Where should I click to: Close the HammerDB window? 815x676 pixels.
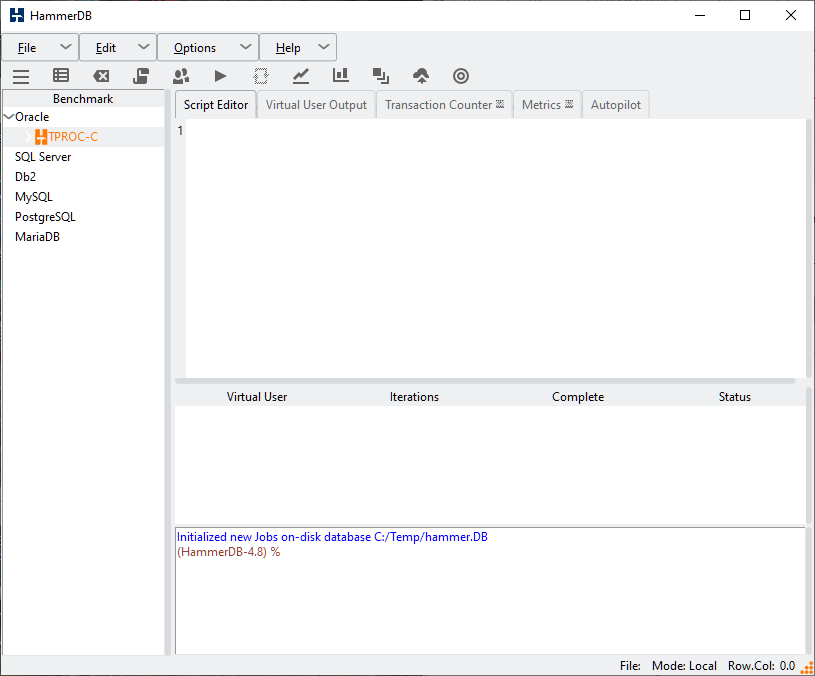click(x=791, y=15)
